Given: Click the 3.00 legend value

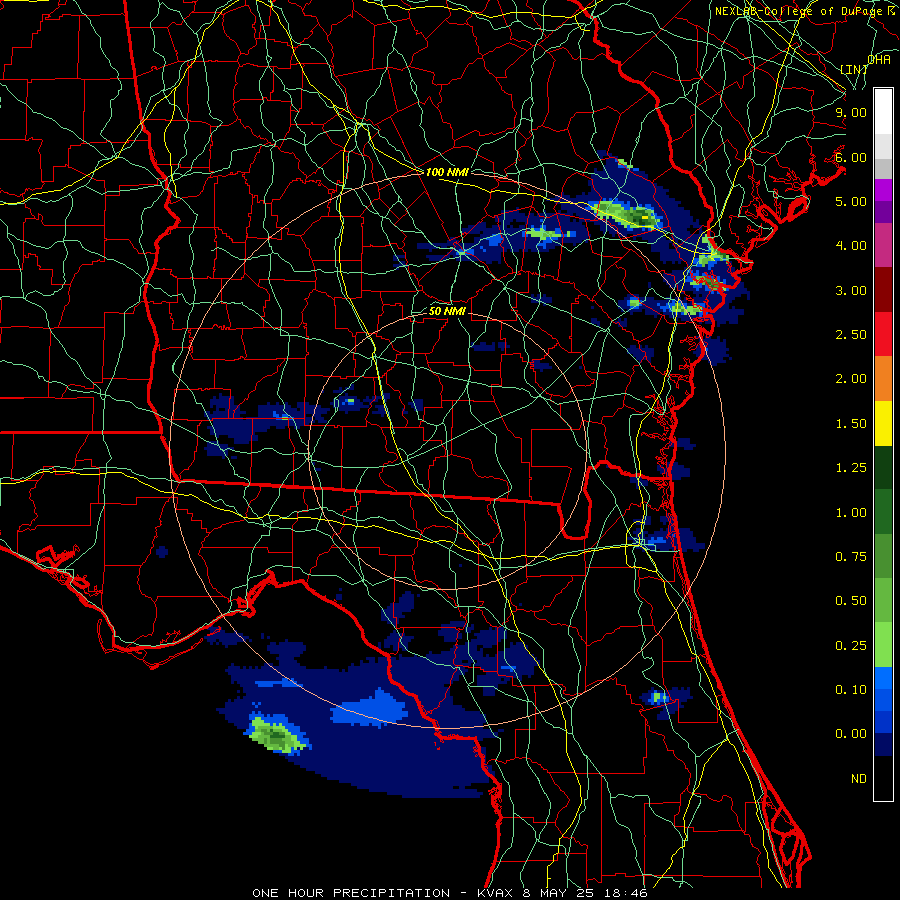Looking at the screenshot, I should (x=851, y=290).
